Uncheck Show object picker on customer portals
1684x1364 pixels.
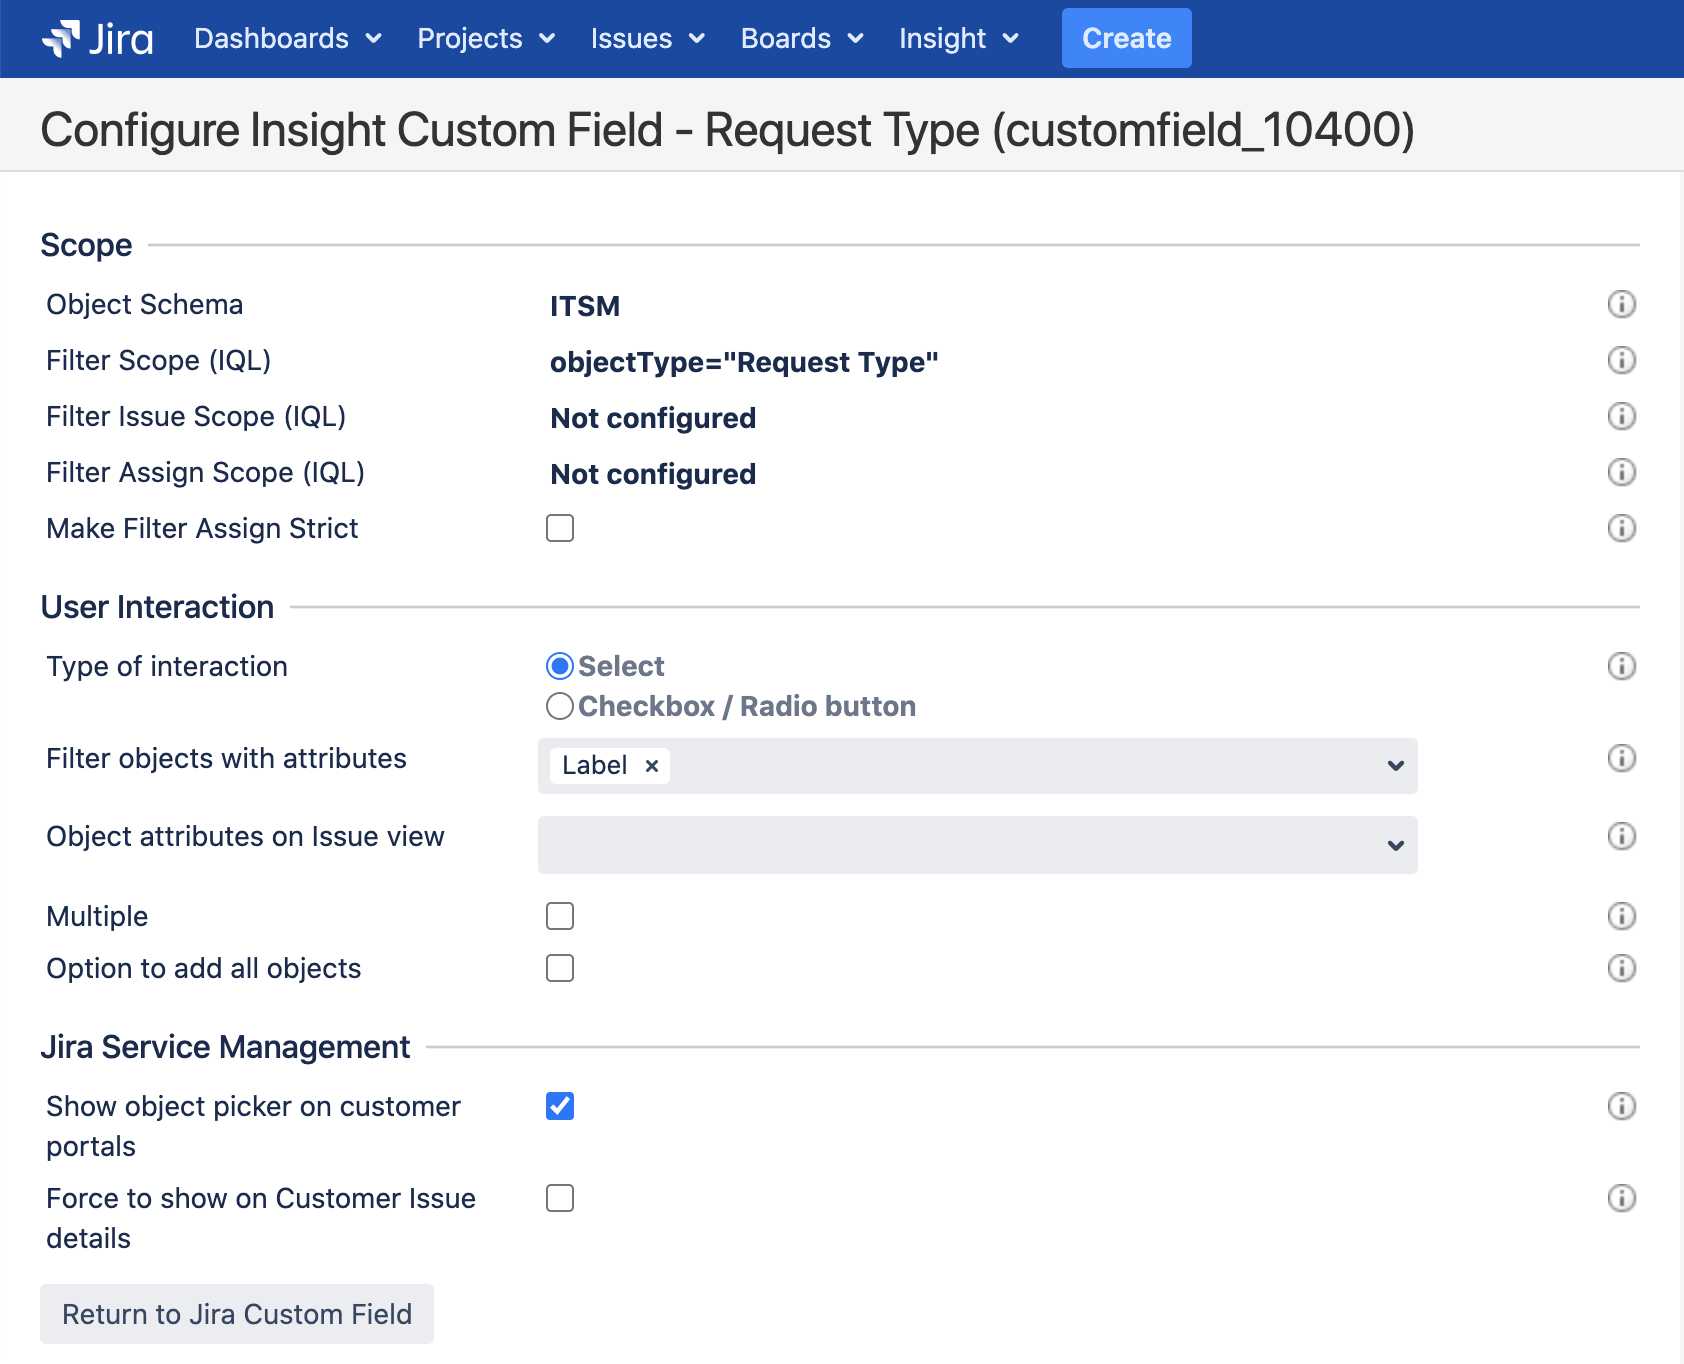coord(560,1106)
